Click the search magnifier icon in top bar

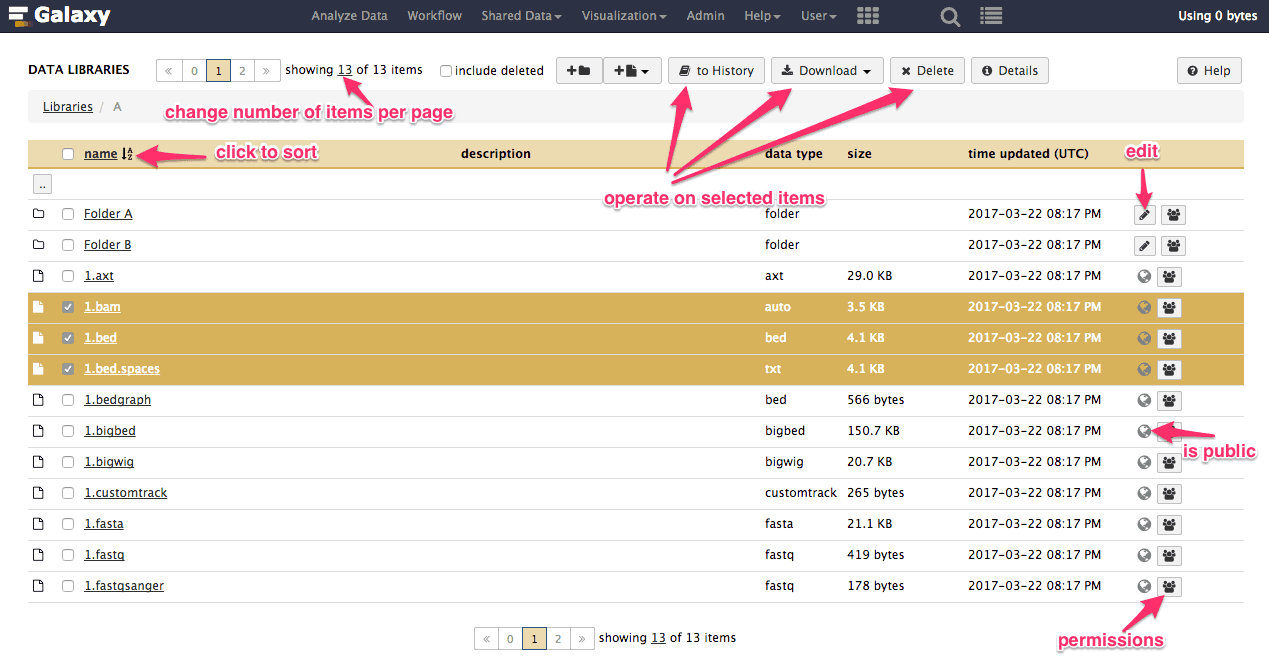pyautogui.click(x=950, y=16)
